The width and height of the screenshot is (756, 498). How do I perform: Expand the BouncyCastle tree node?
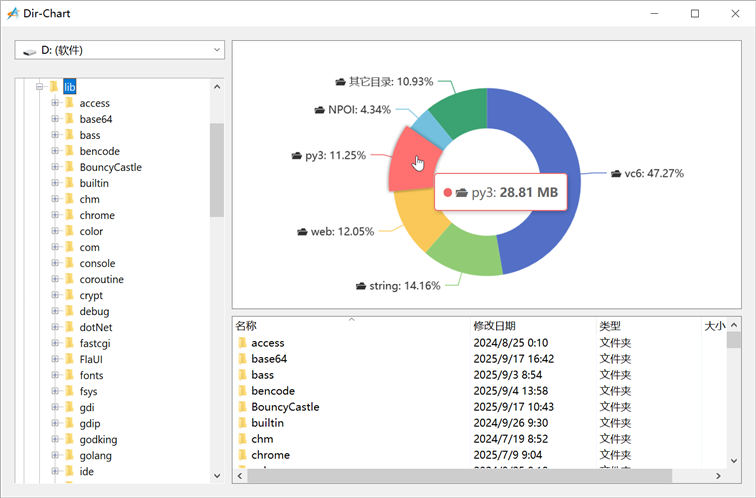(x=56, y=167)
